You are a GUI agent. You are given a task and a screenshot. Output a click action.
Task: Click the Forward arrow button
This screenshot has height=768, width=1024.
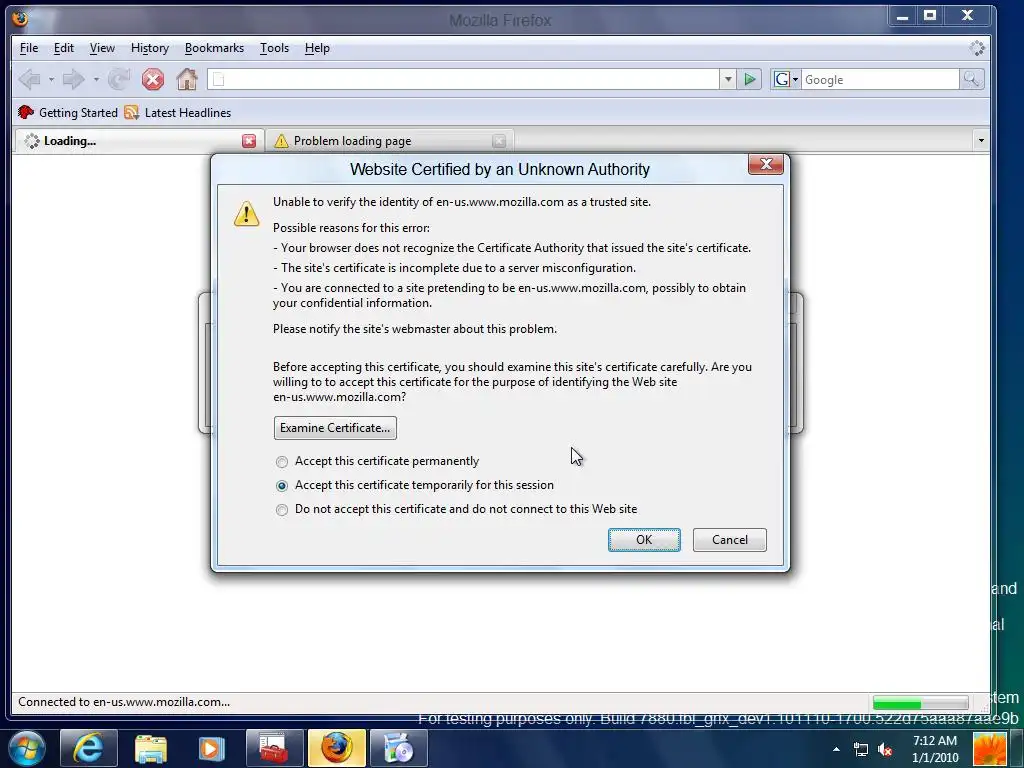coord(73,80)
